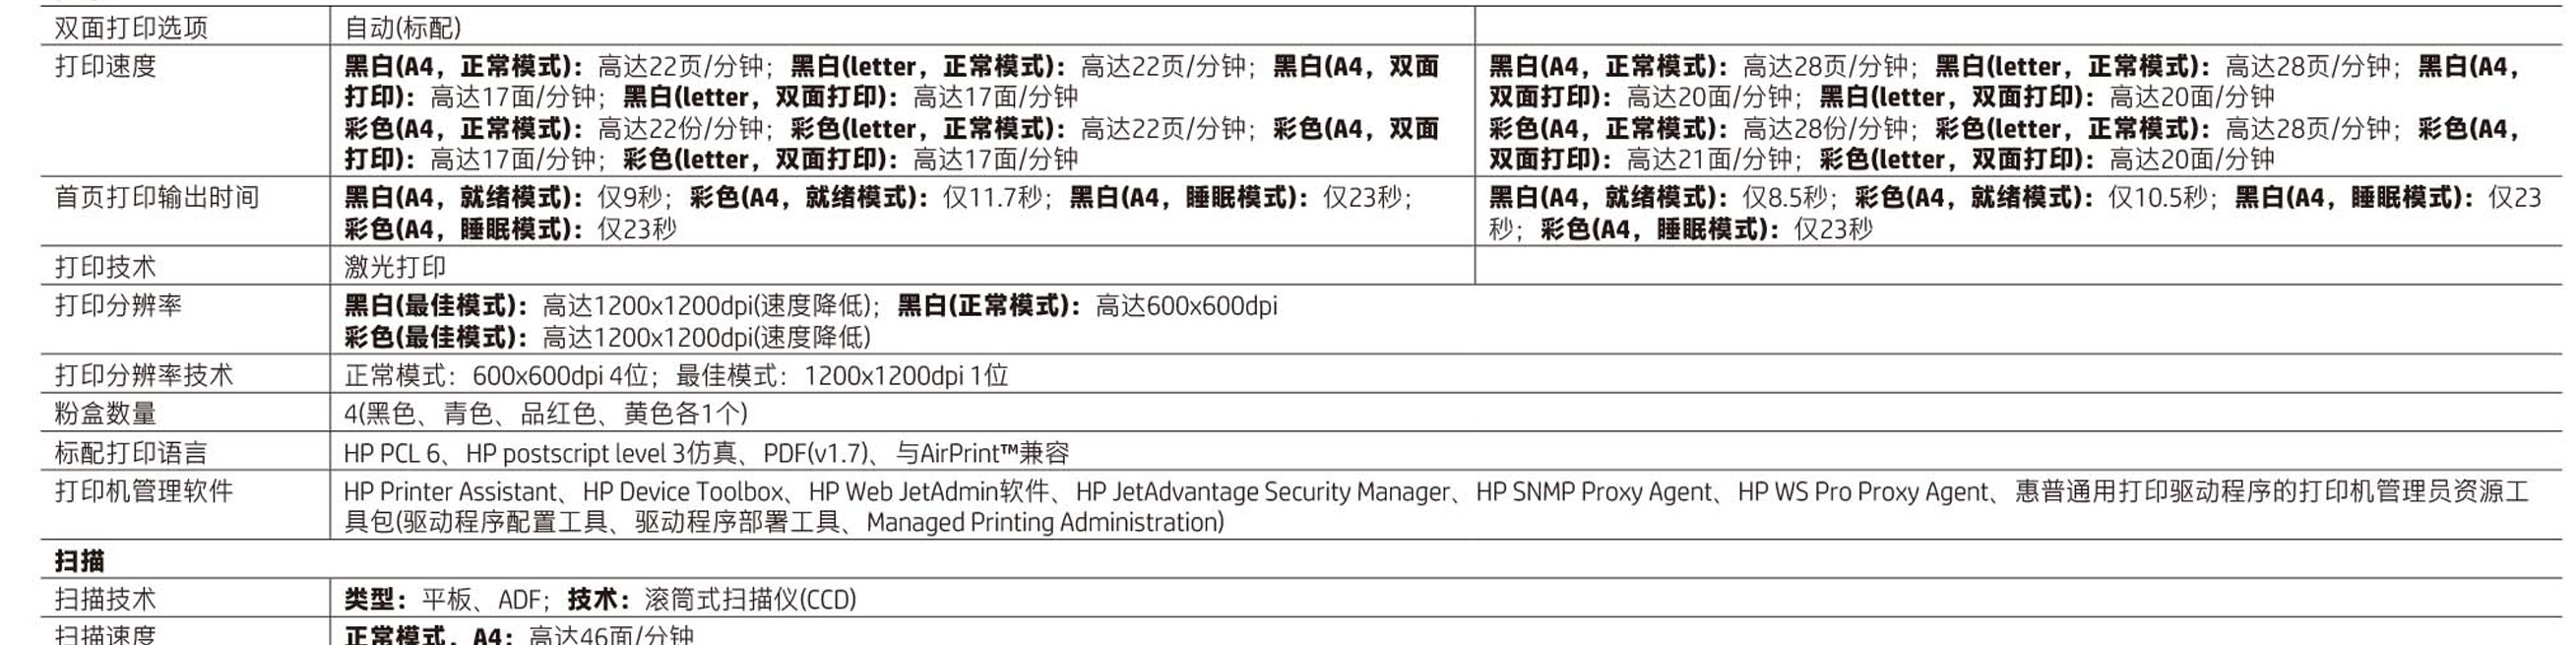Click the 打印分辨率 row label
The width and height of the screenshot is (2576, 645).
[118, 306]
